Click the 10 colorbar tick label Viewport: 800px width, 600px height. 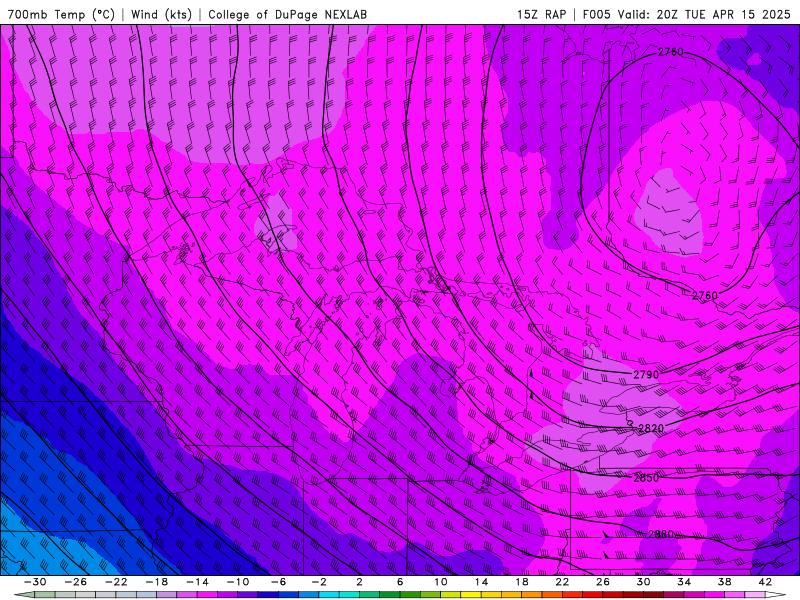click(441, 582)
